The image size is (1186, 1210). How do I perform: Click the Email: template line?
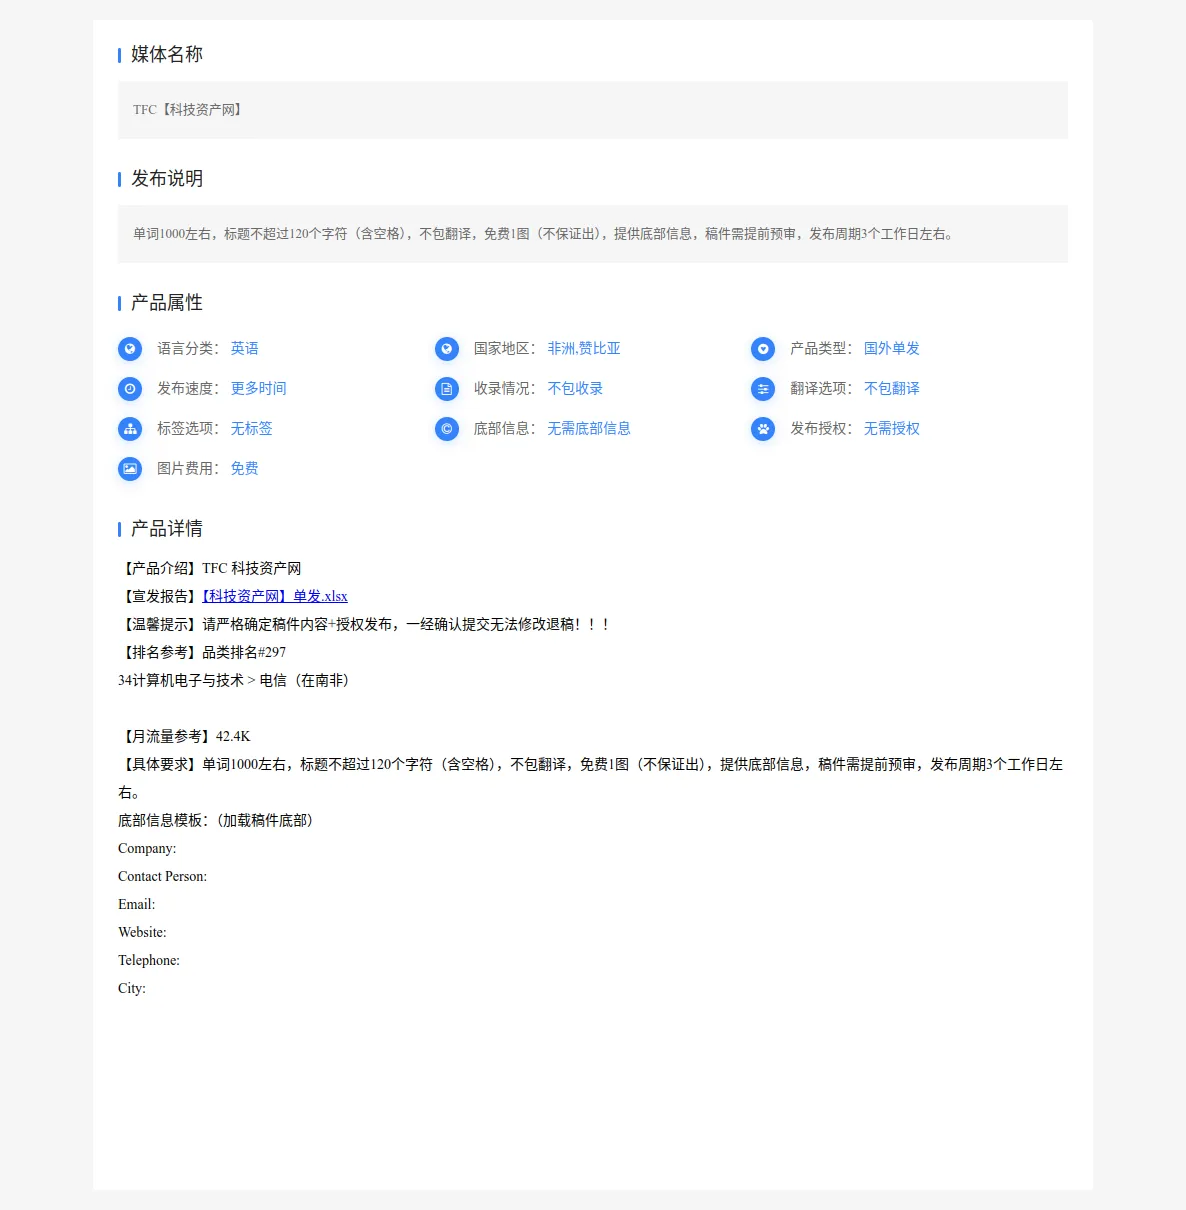click(137, 904)
